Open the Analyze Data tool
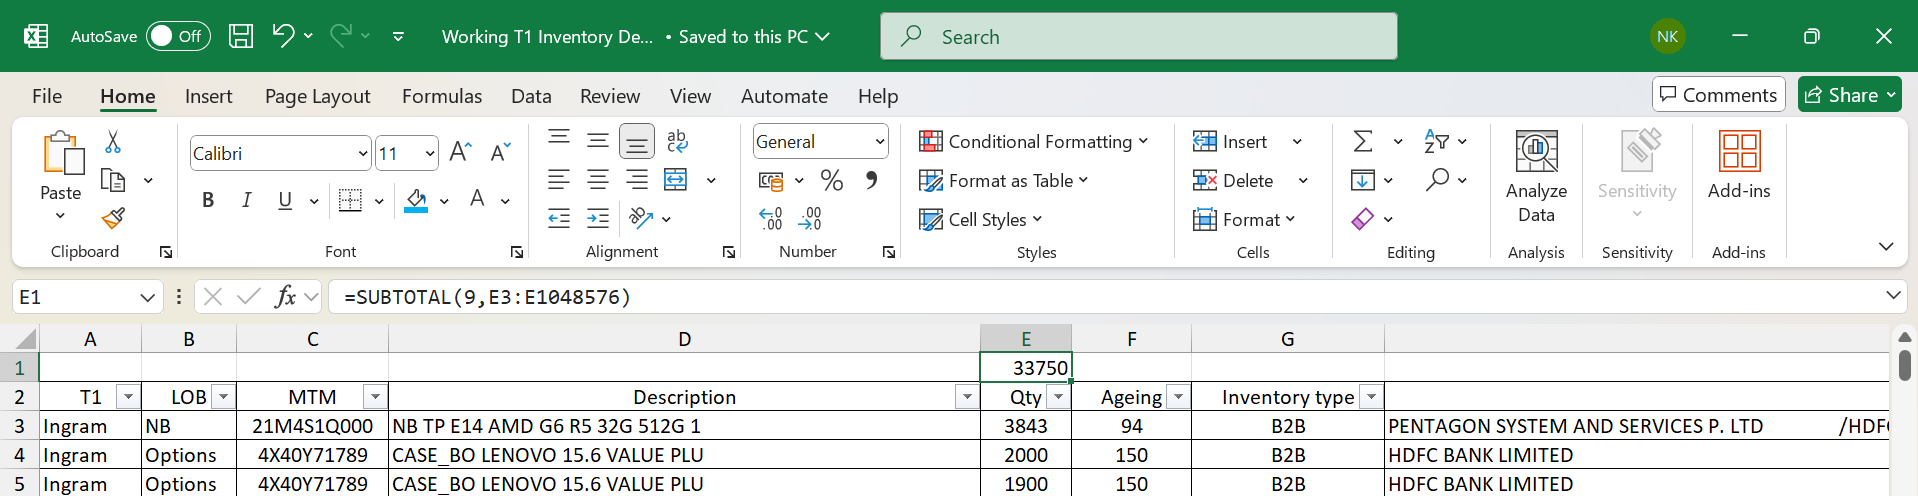This screenshot has width=1918, height=496. point(1536,176)
